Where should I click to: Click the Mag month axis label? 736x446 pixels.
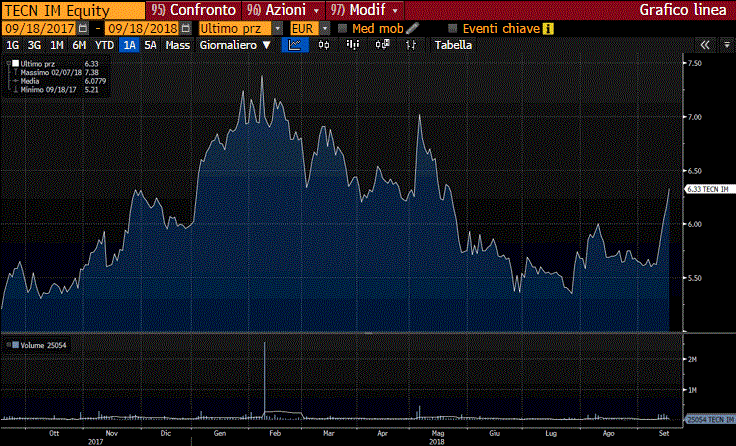[x=437, y=433]
